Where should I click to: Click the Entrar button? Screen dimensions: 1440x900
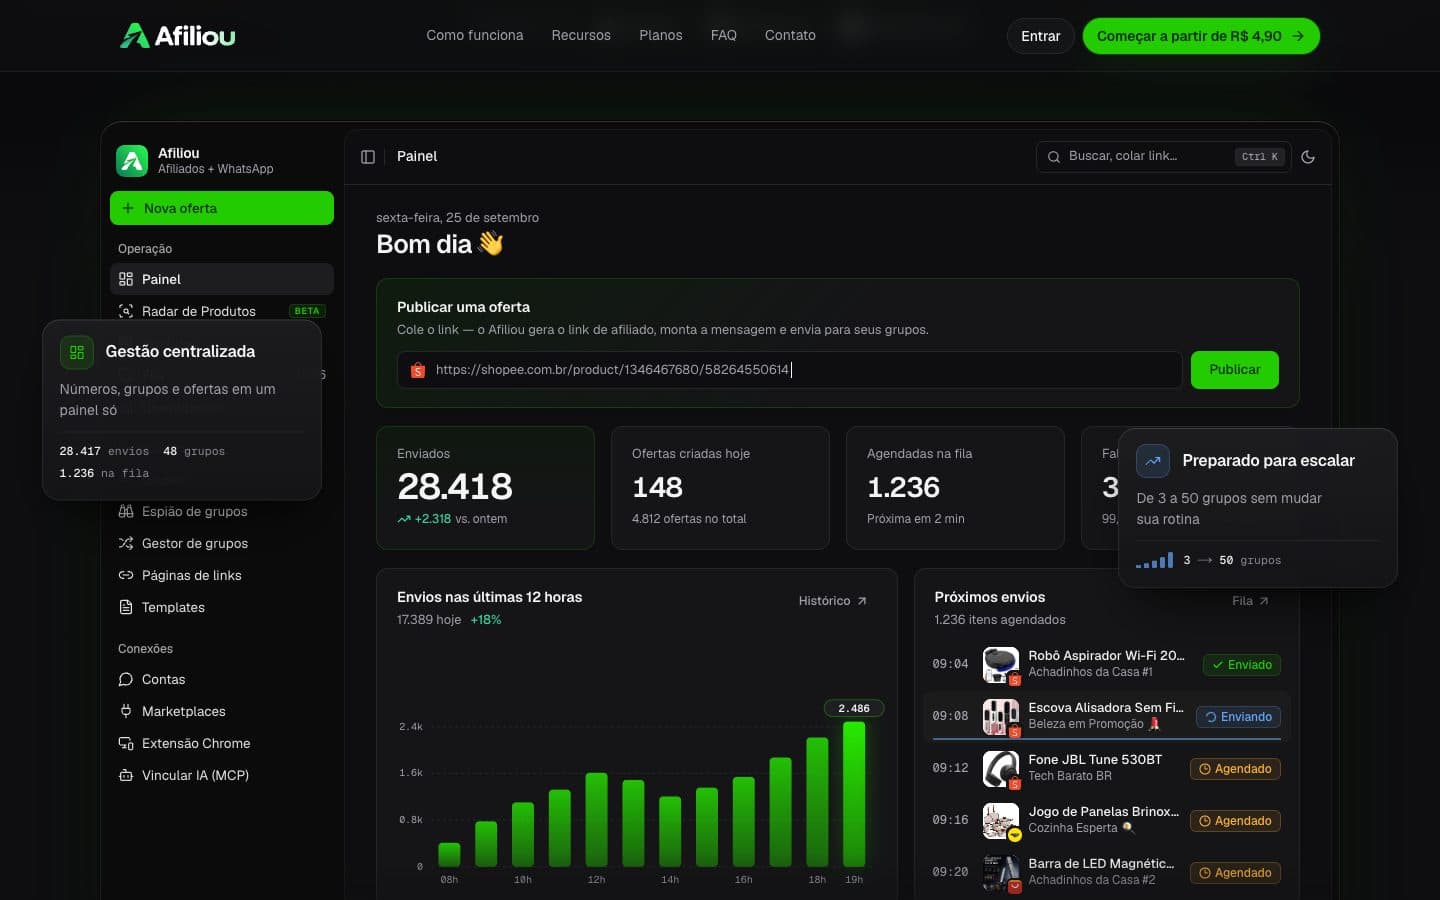tap(1041, 36)
